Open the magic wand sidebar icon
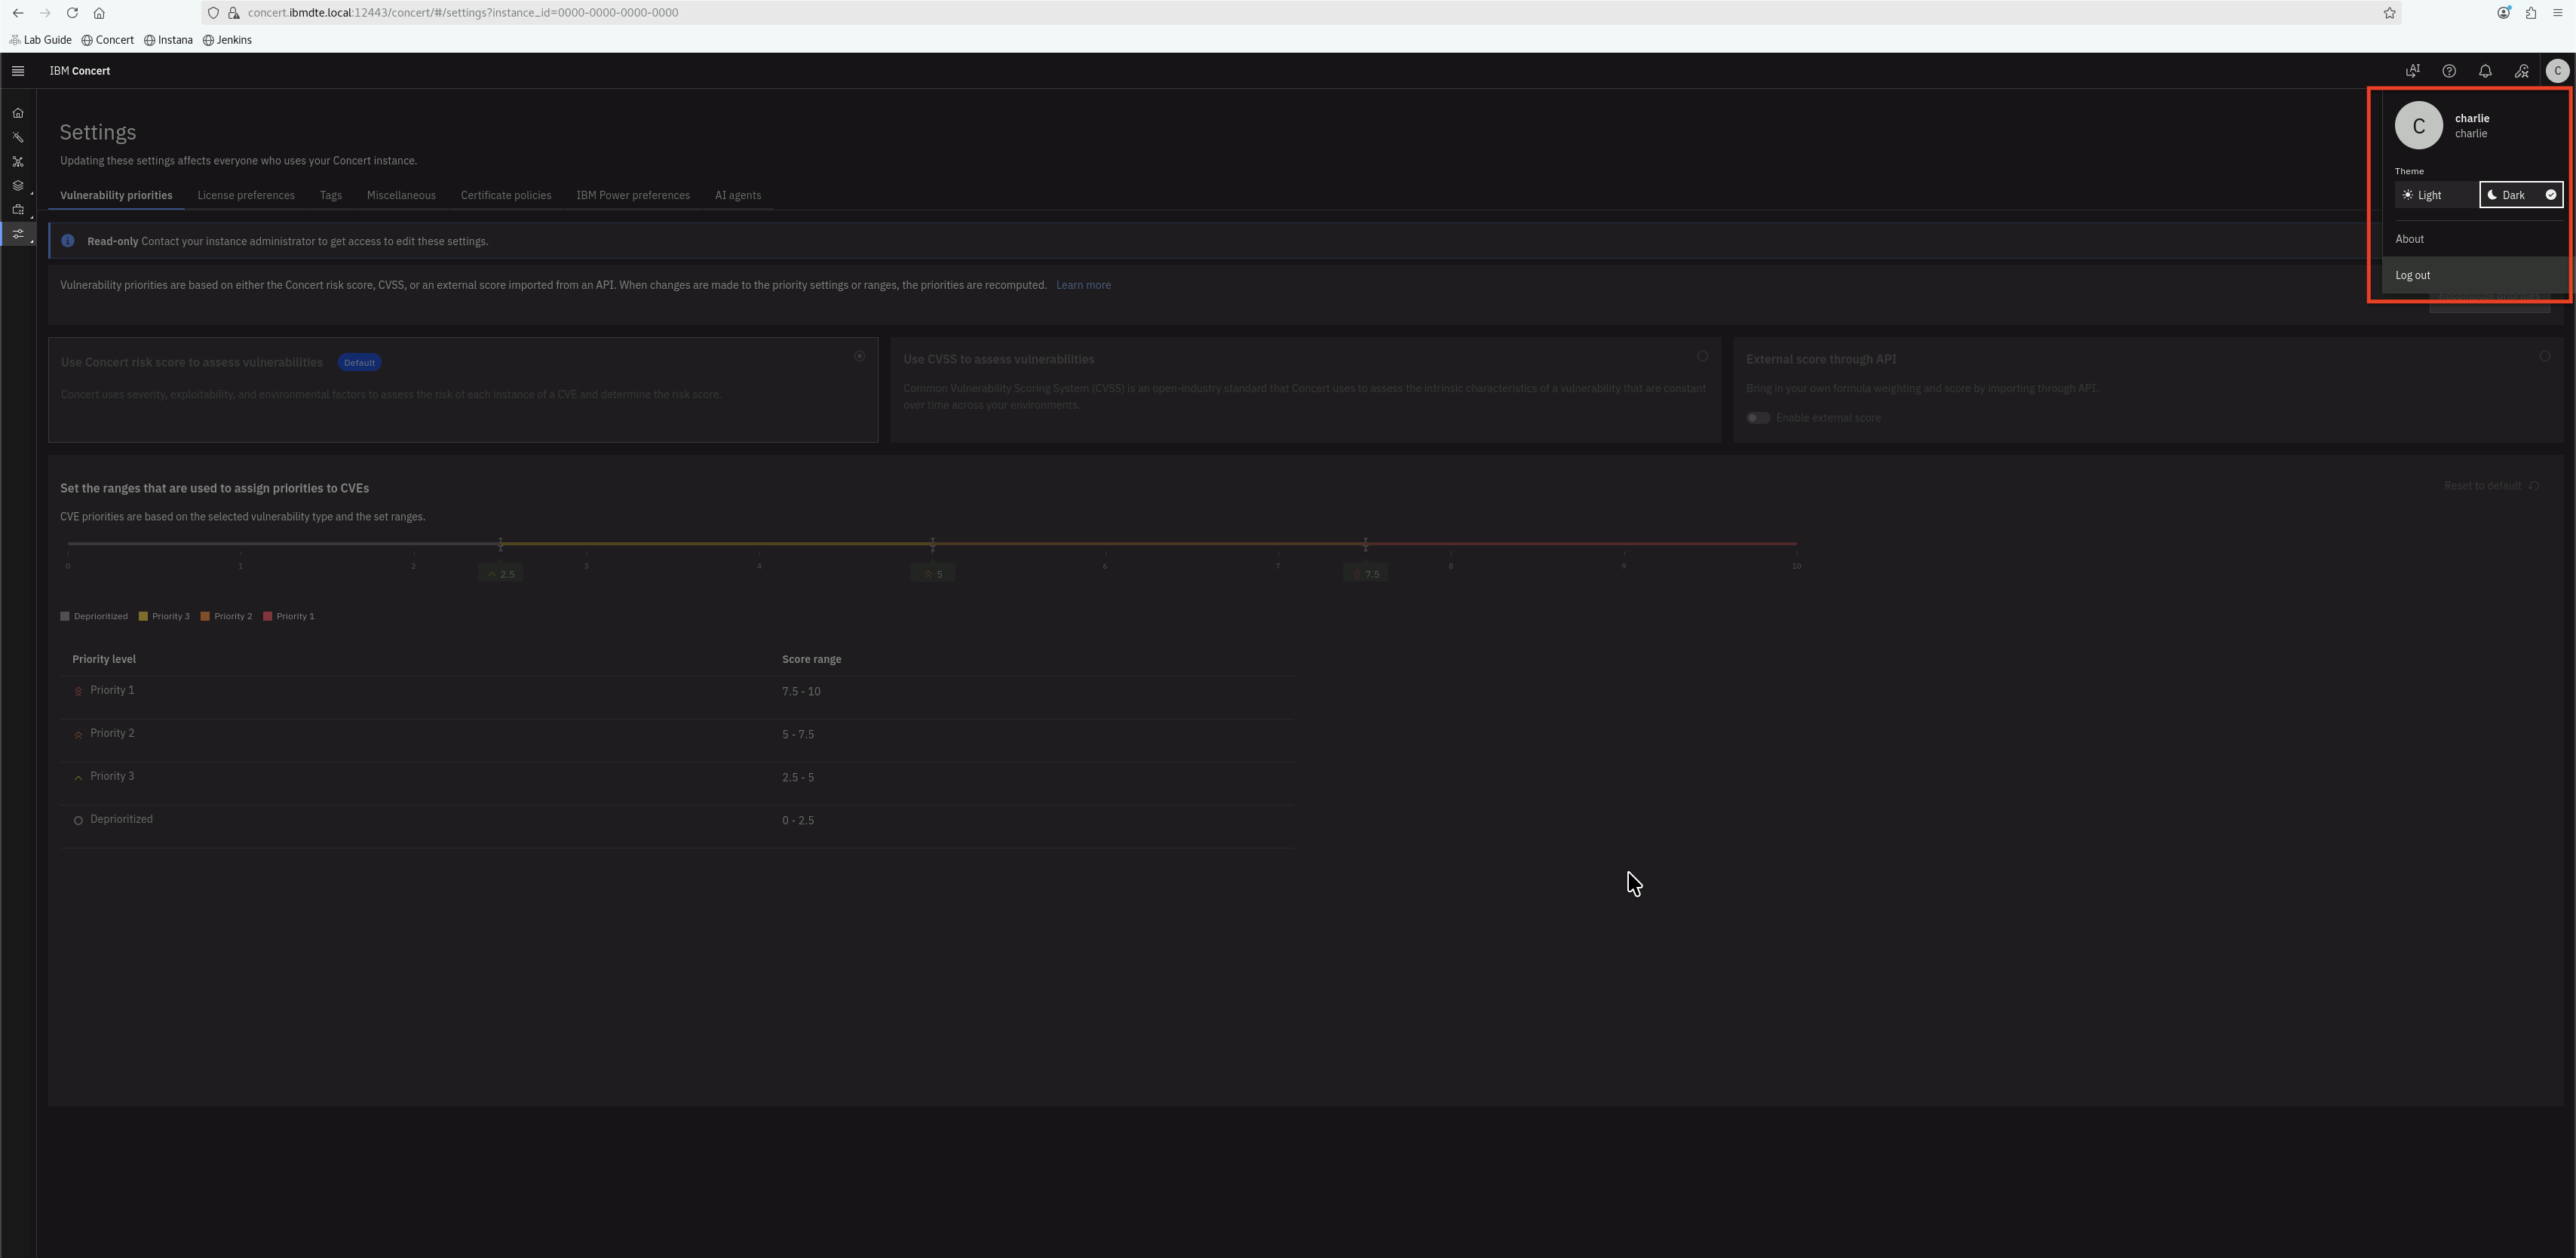The image size is (2576, 1258). click(18, 137)
